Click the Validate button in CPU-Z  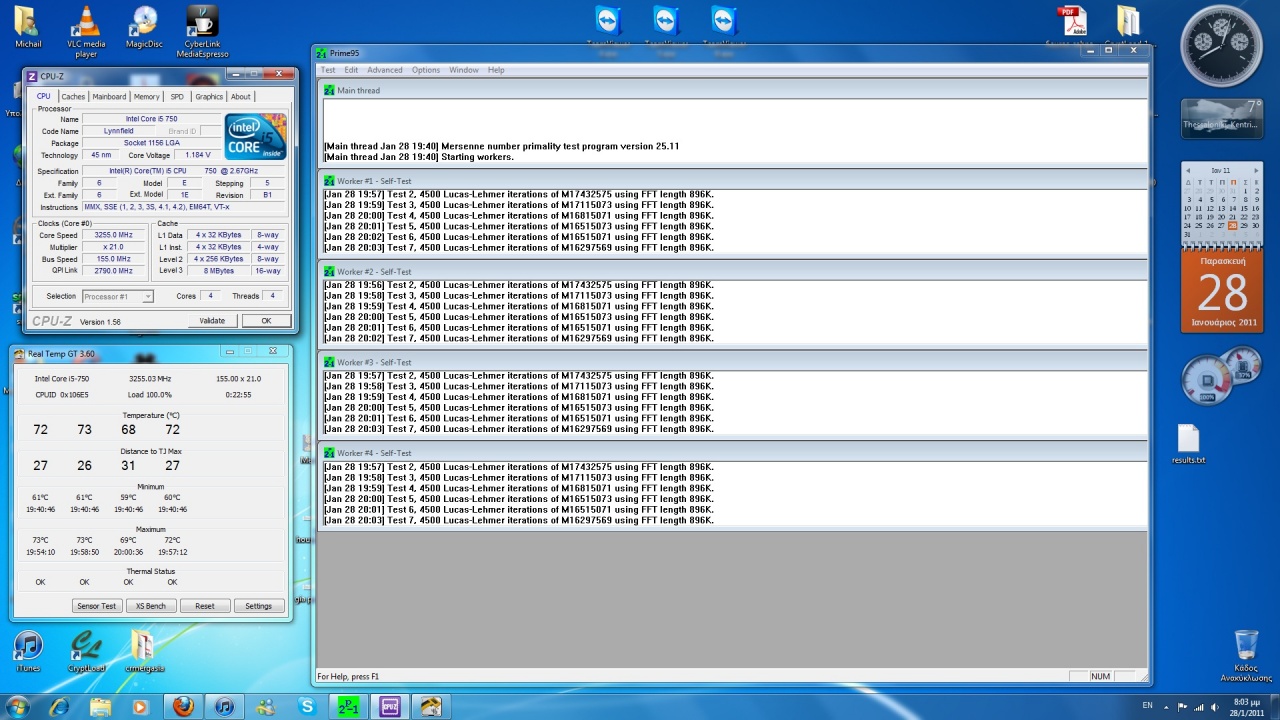tap(212, 321)
